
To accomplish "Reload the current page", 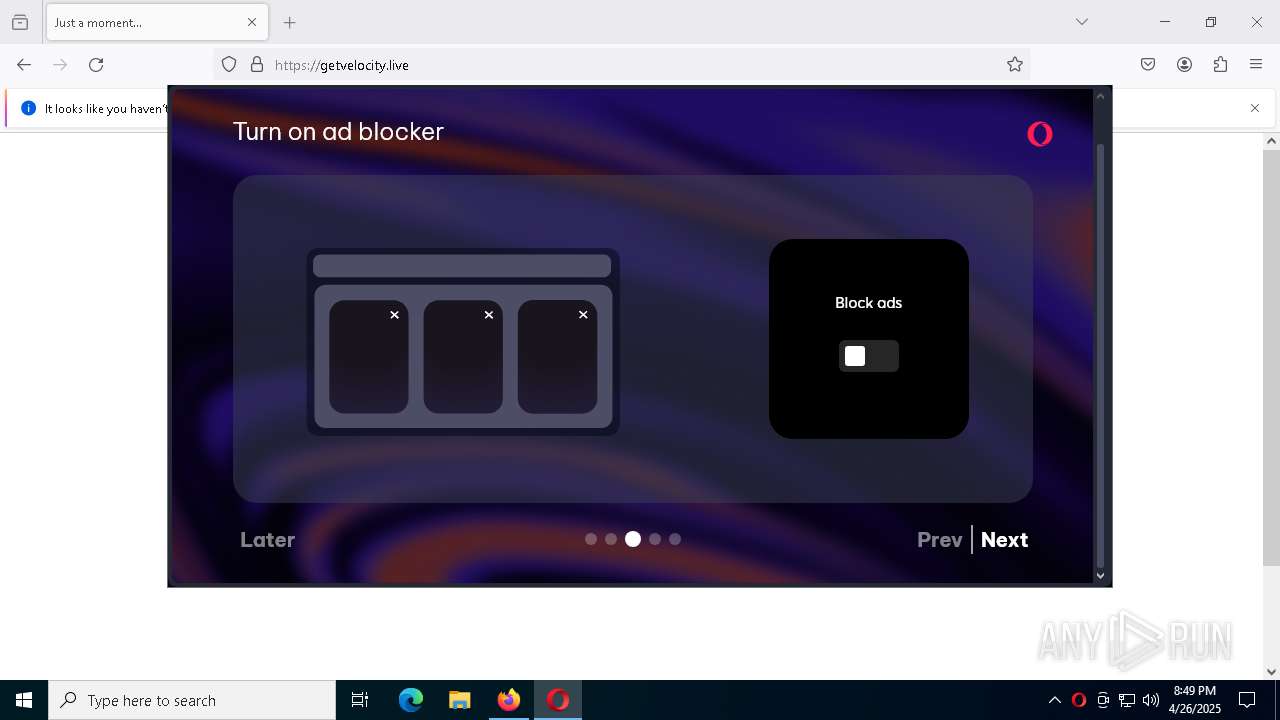I will pos(96,65).
